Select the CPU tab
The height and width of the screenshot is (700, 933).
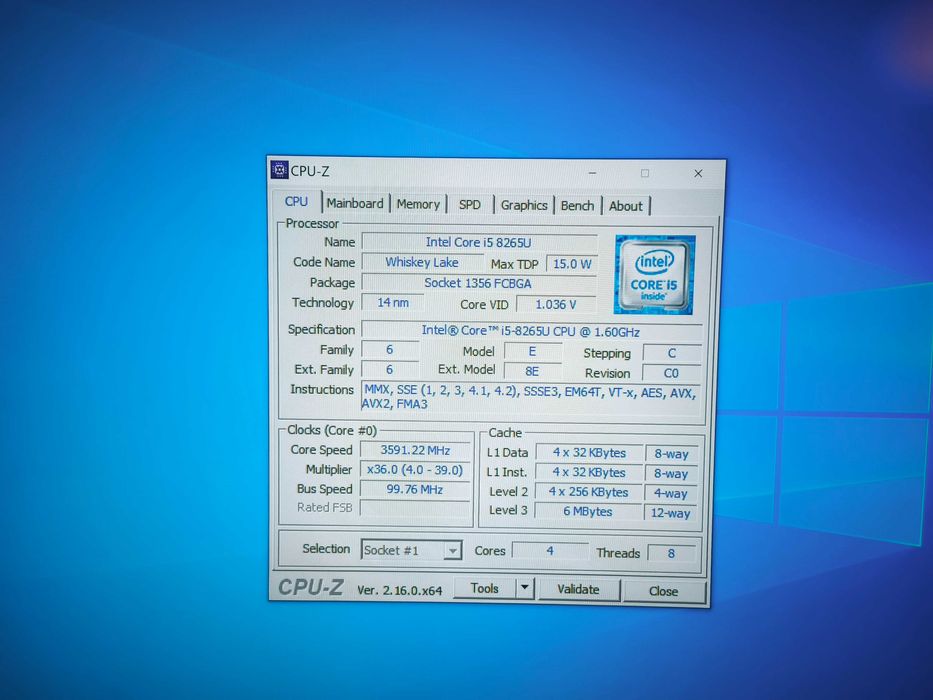pos(296,202)
